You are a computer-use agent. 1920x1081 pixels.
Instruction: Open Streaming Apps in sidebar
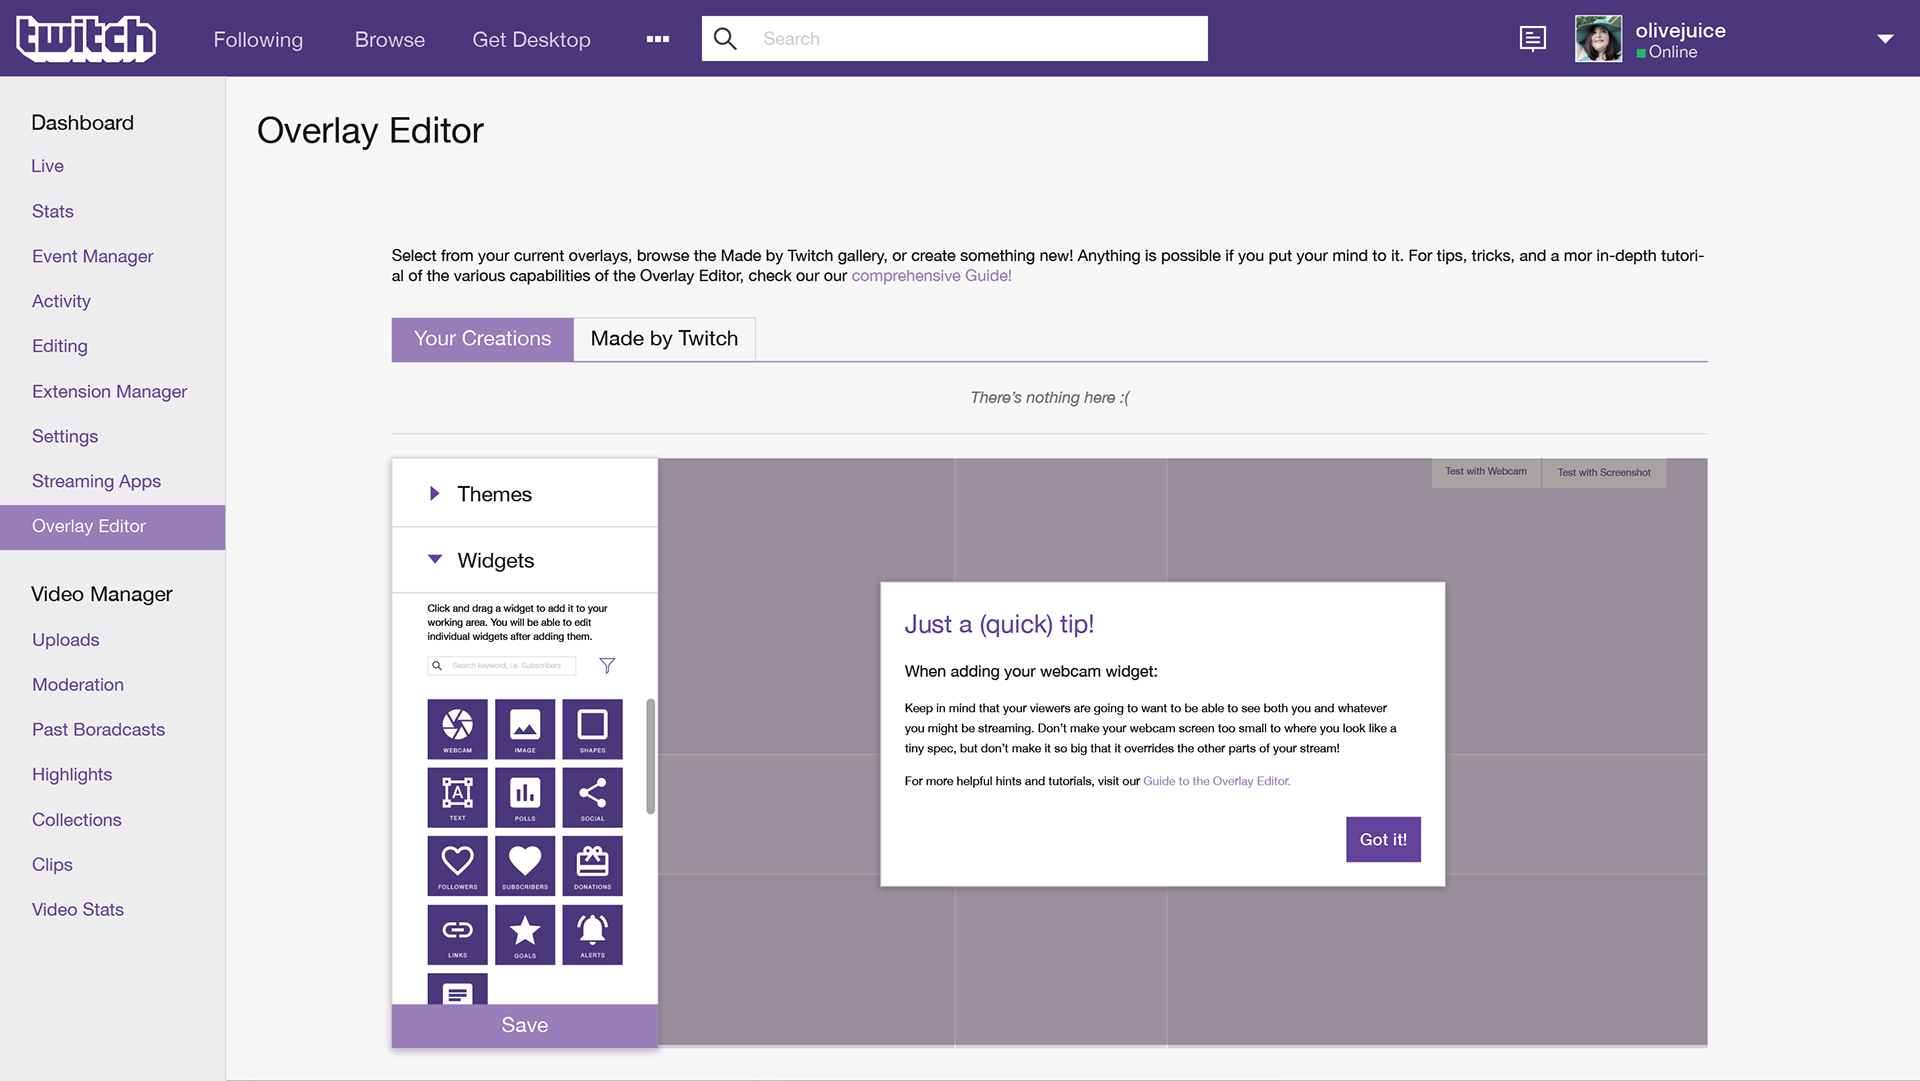(x=96, y=481)
